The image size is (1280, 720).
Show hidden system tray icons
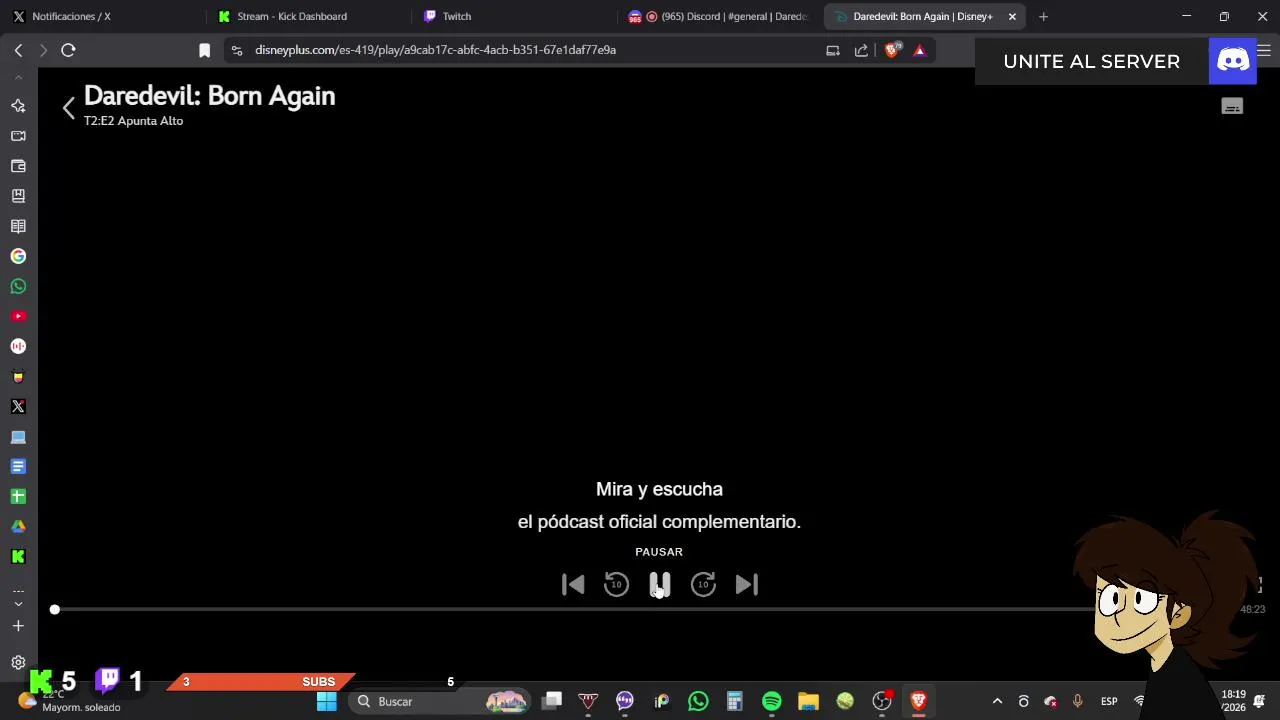tap(997, 701)
